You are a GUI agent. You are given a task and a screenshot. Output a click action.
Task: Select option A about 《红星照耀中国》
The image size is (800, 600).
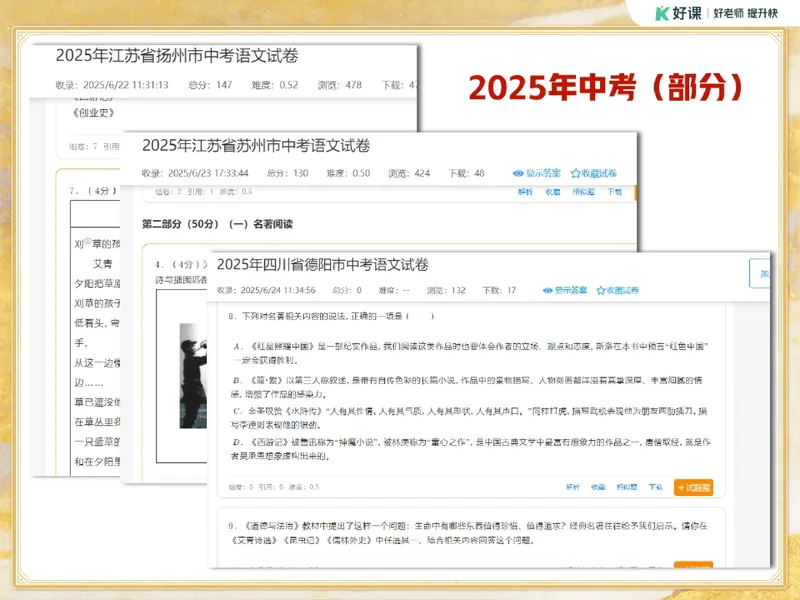[x=470, y=353]
